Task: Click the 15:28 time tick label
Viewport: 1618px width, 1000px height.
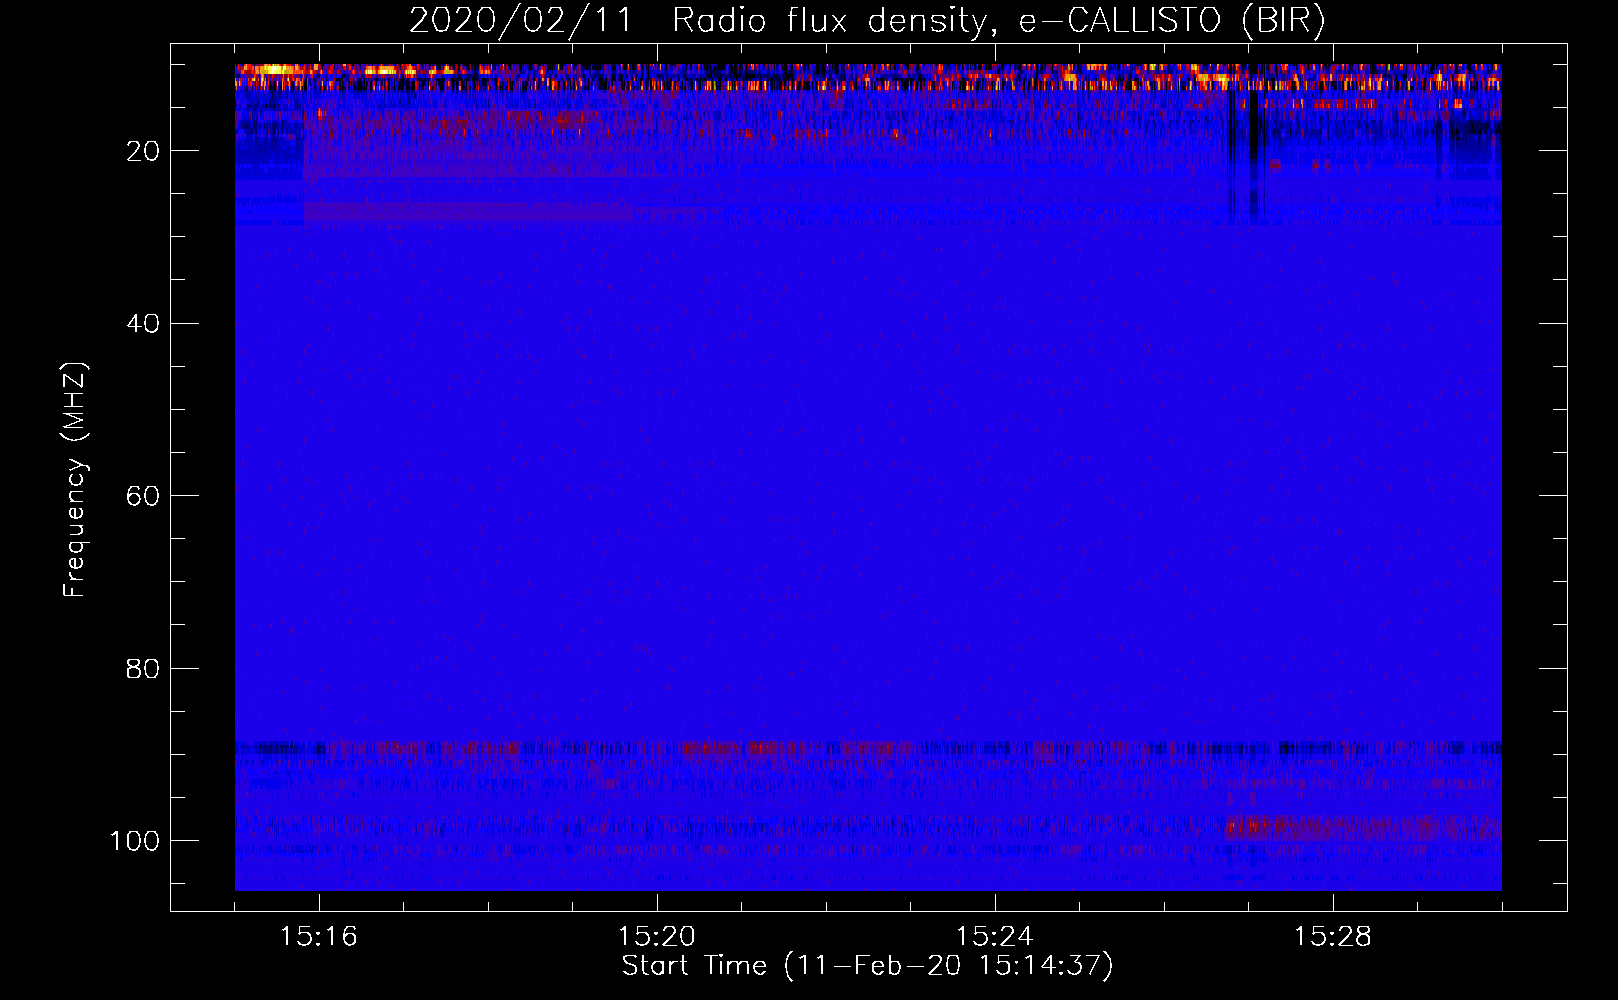Action: 1333,937
